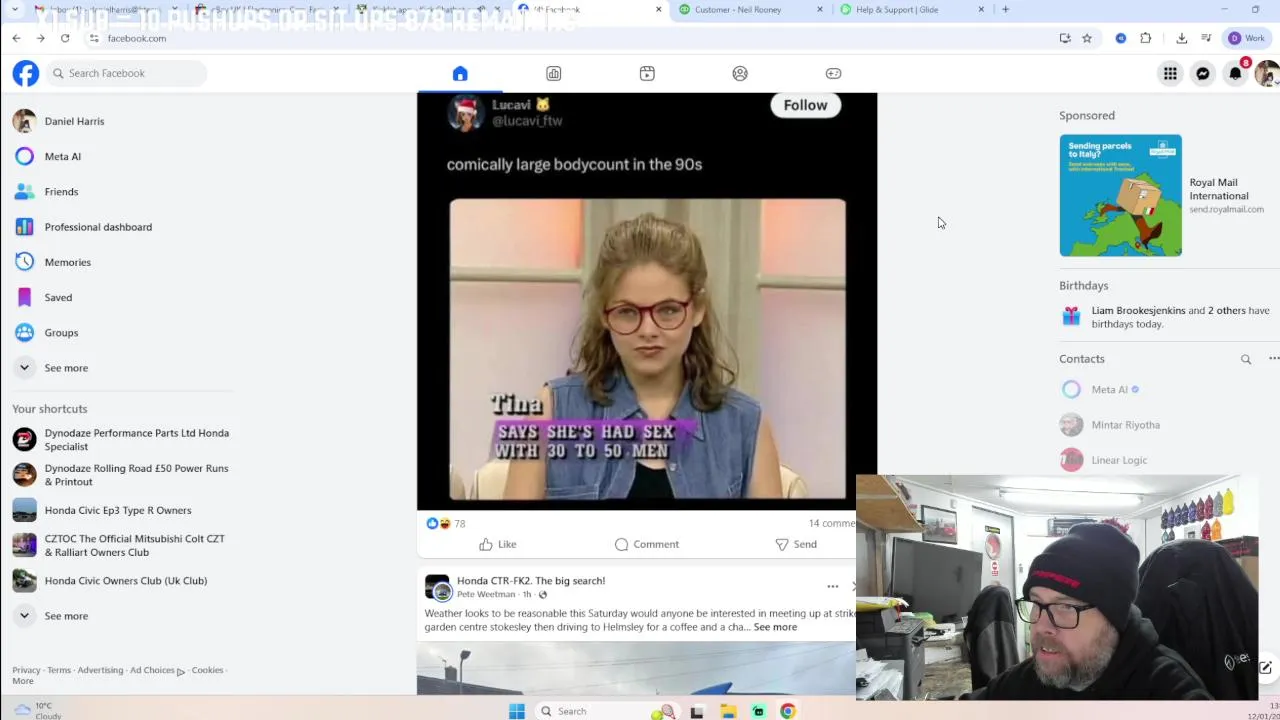Open the 14 comments link
Viewport: 1280px width, 720px height.
pyautogui.click(x=832, y=523)
